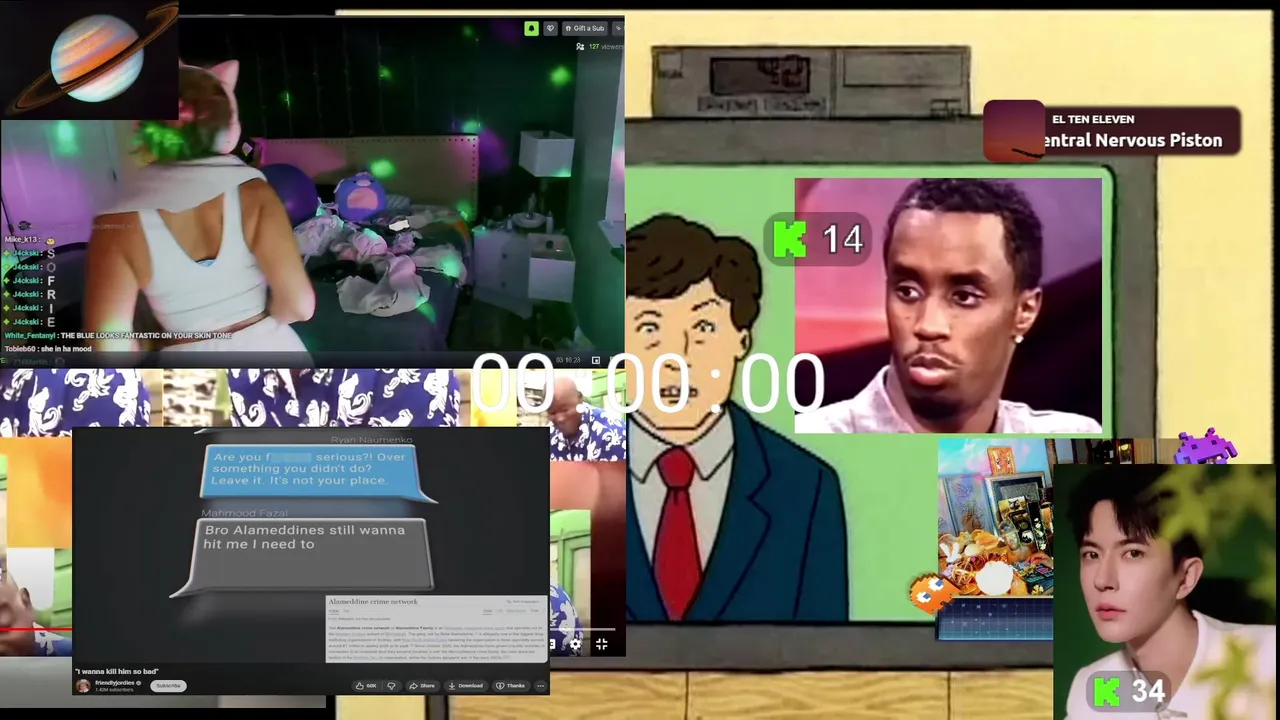Click the Kick logo next to 14
1280x720 pixels.
pos(790,239)
